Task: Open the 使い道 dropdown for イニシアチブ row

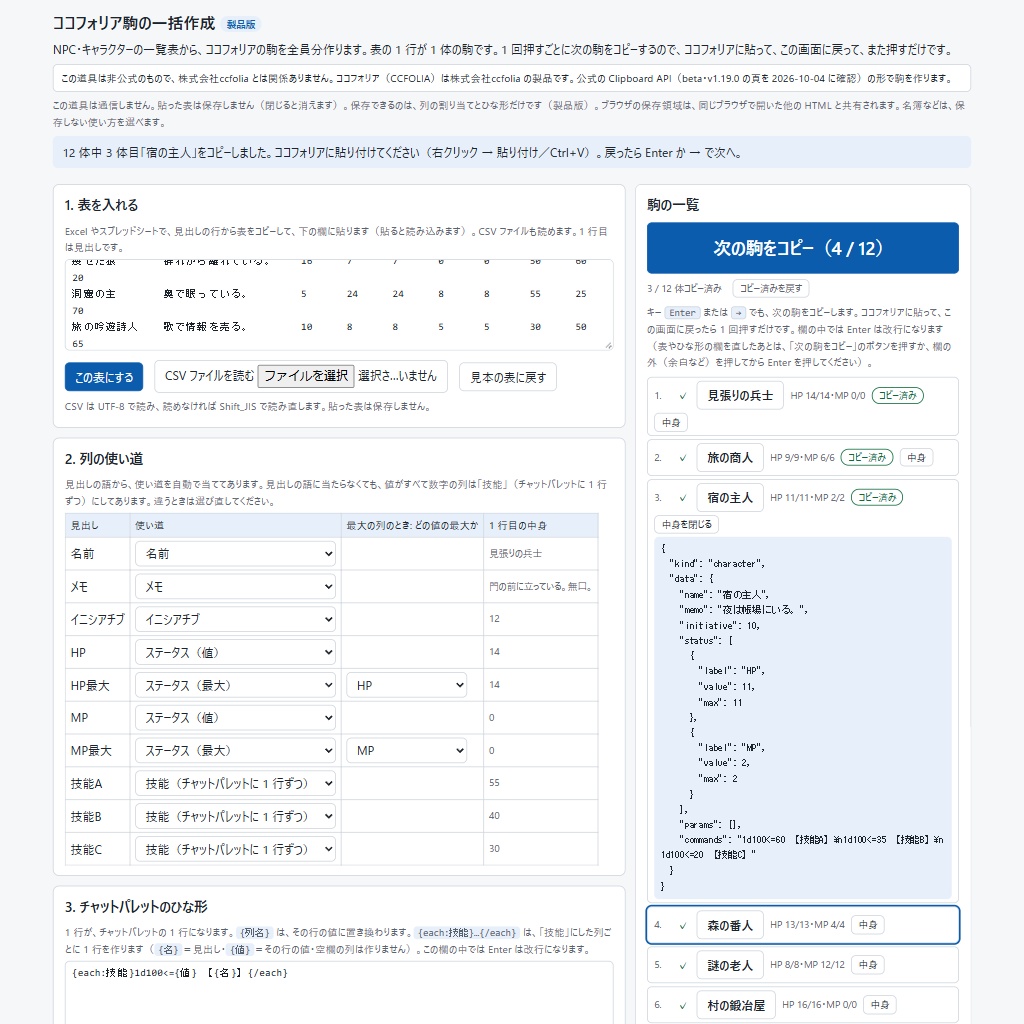Action: pyautogui.click(x=235, y=619)
